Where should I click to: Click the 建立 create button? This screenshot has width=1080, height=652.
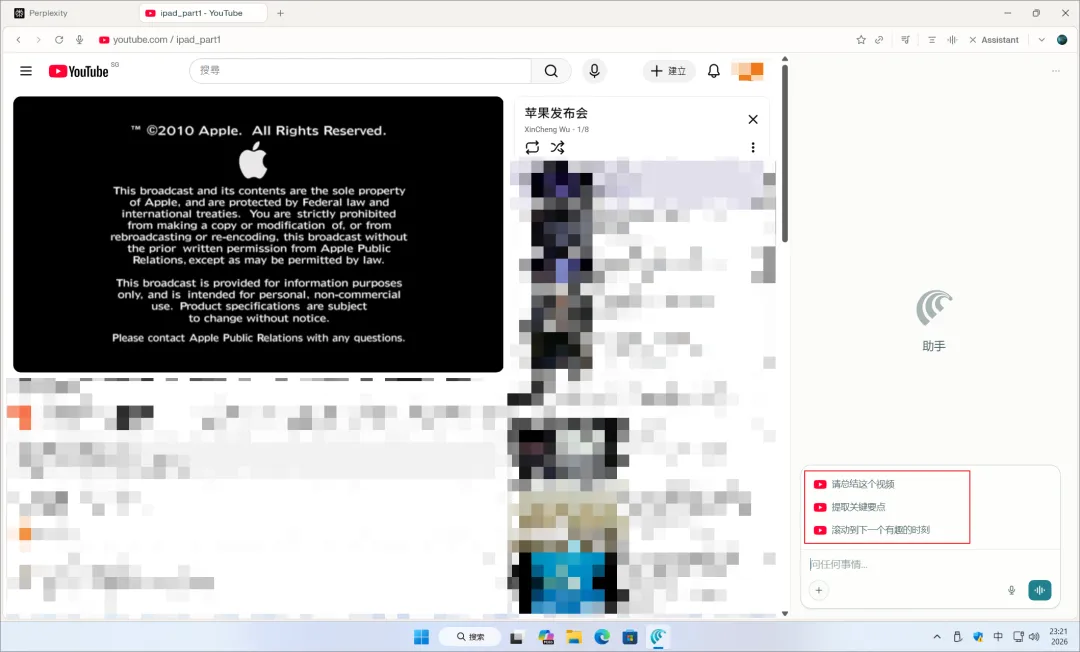coord(669,71)
